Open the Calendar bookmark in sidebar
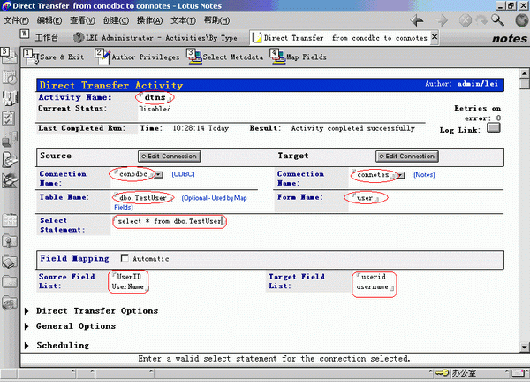Image resolution: width=530 pixels, height=382 pixels. point(9,77)
